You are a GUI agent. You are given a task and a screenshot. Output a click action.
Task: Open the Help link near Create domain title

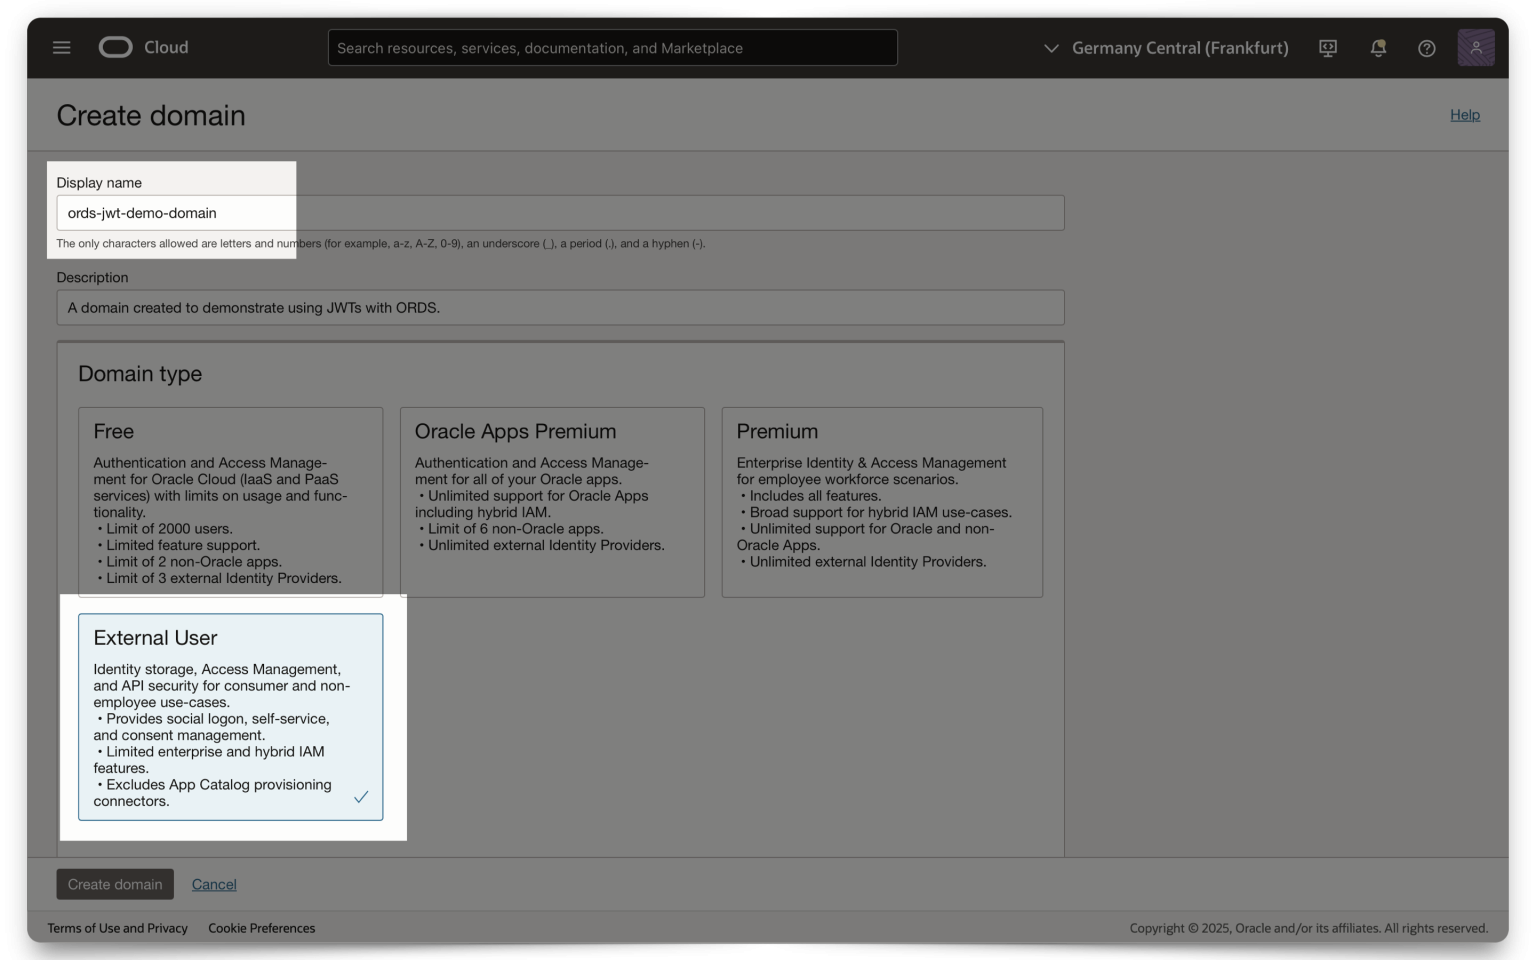click(1464, 114)
